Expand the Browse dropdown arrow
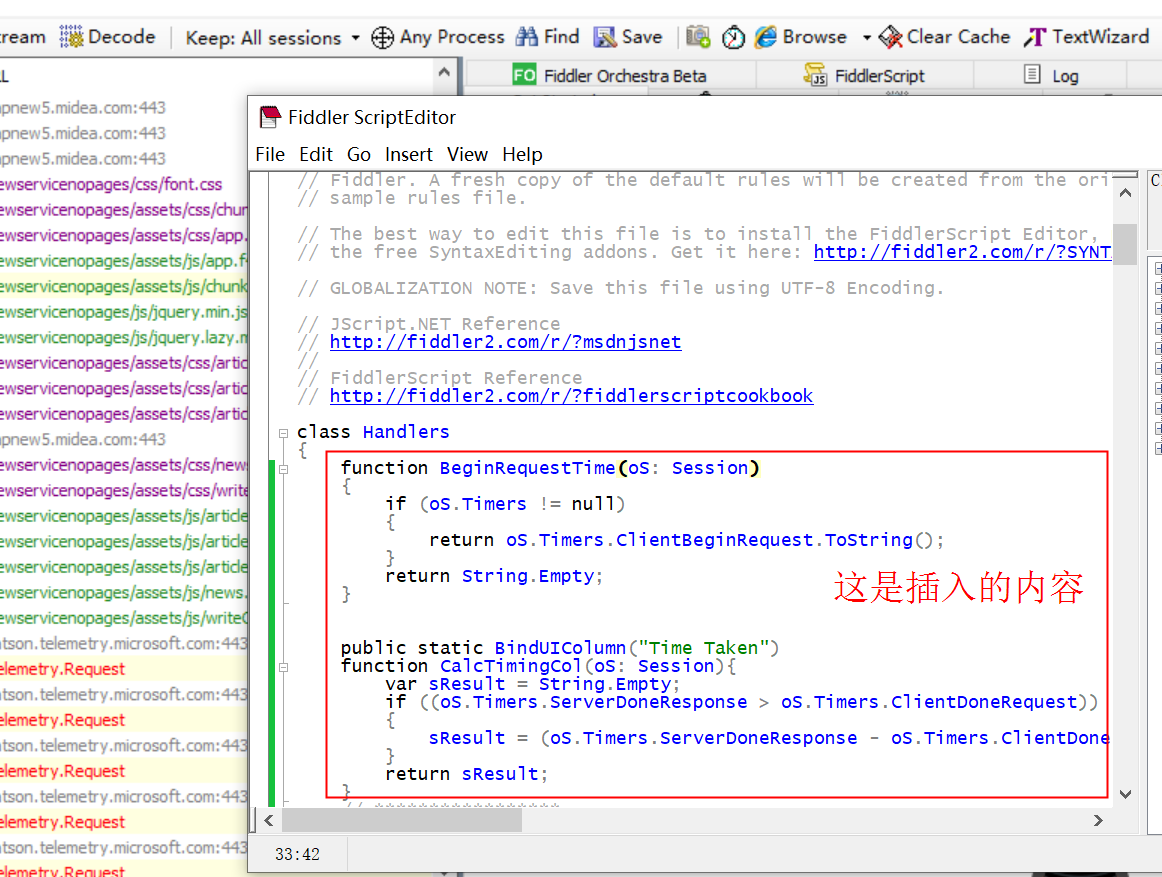The width and height of the screenshot is (1162, 877). [x=866, y=37]
